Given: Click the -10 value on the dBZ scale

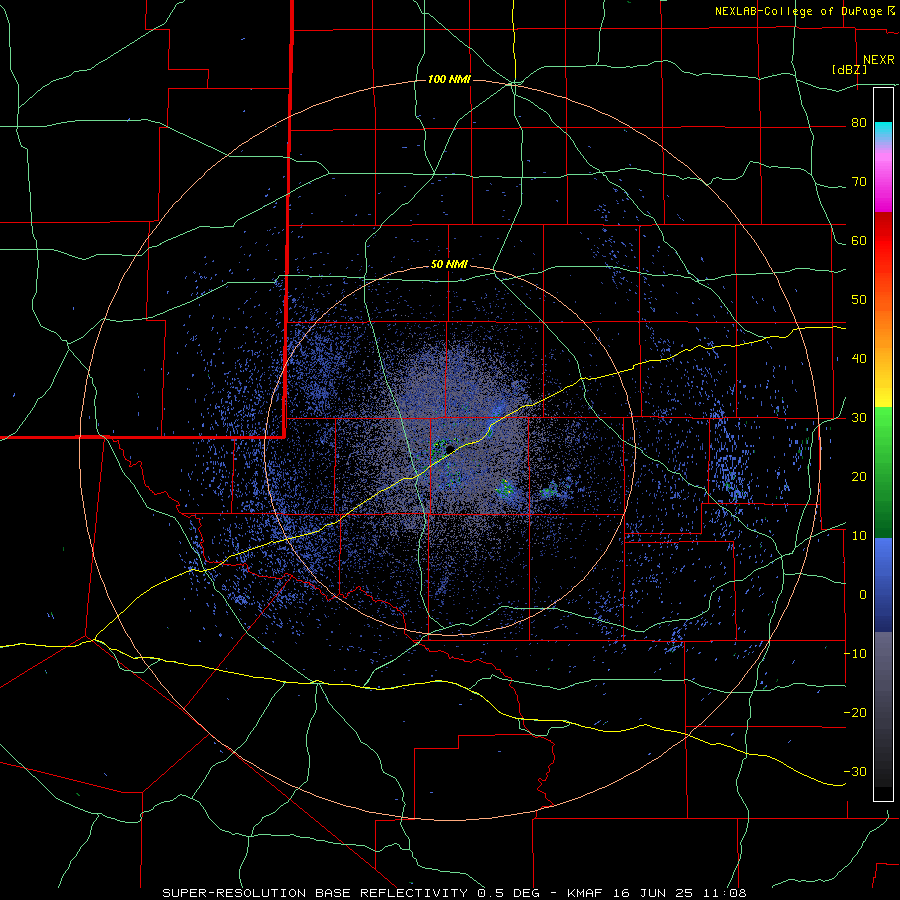Looking at the screenshot, I should pyautogui.click(x=855, y=654).
